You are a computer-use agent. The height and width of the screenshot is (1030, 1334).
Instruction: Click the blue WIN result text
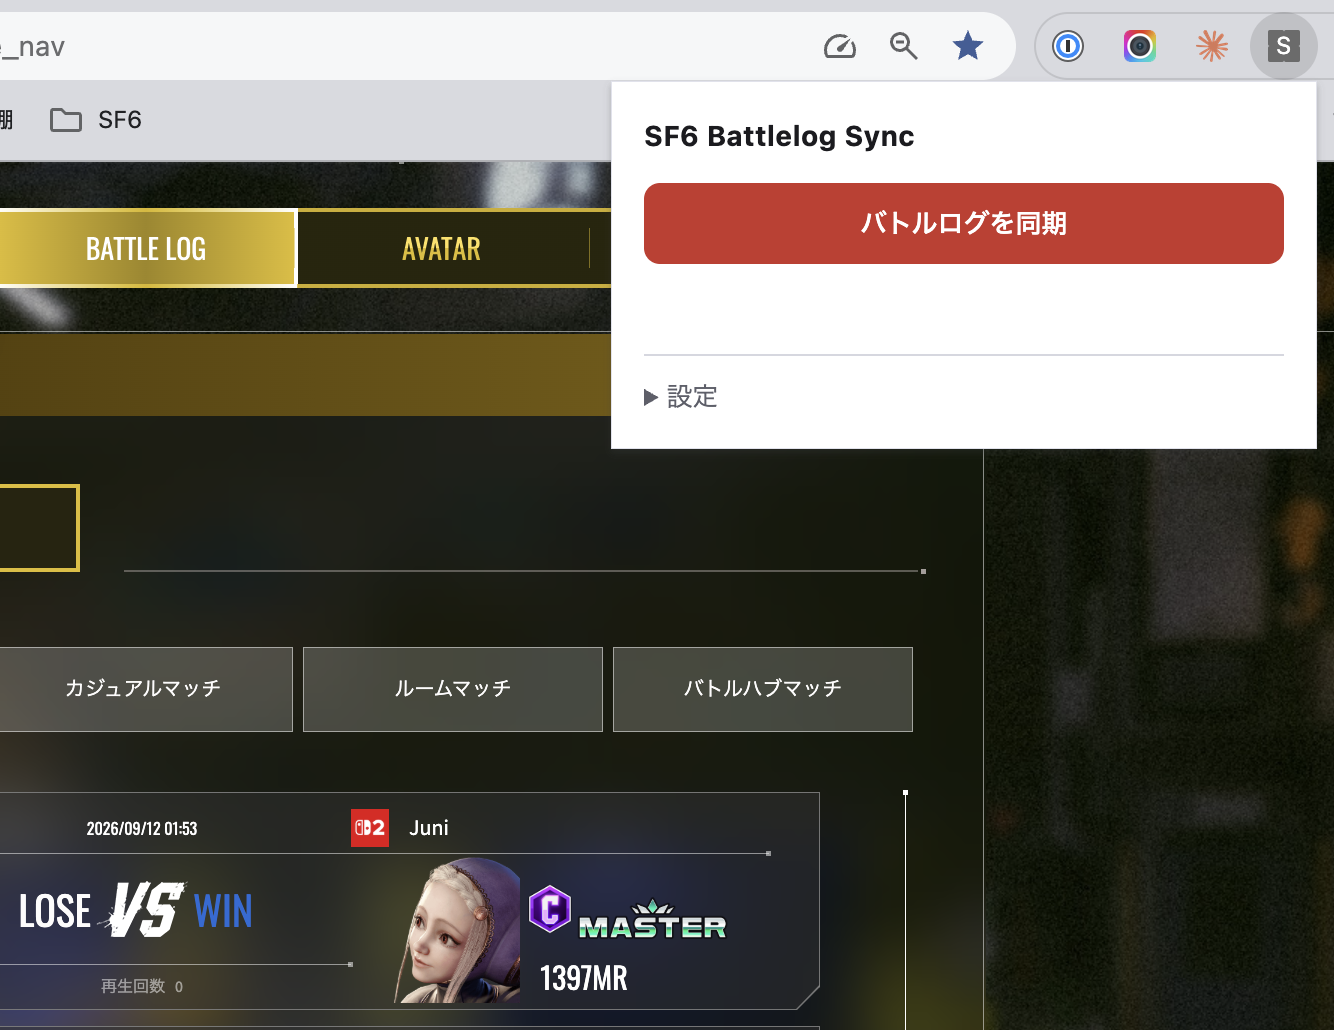(x=223, y=911)
